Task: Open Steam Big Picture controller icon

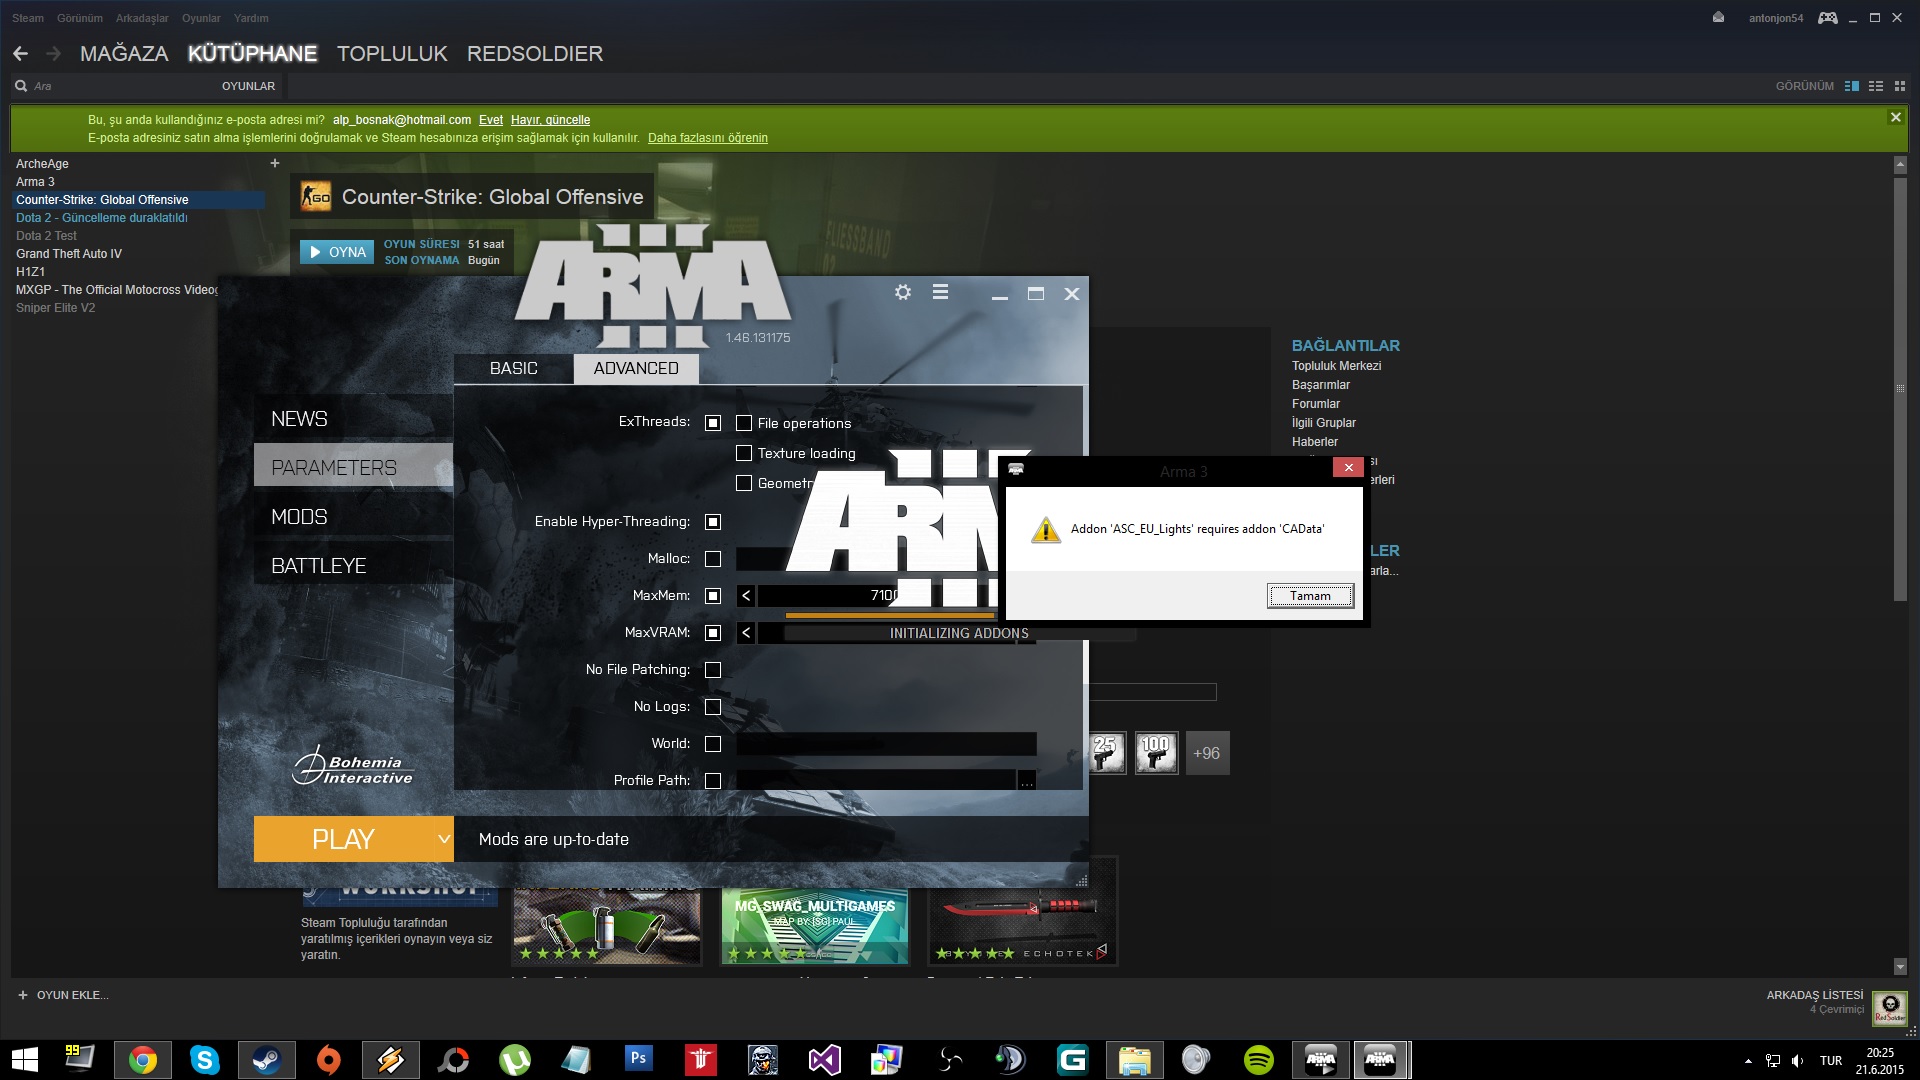Action: (1827, 18)
